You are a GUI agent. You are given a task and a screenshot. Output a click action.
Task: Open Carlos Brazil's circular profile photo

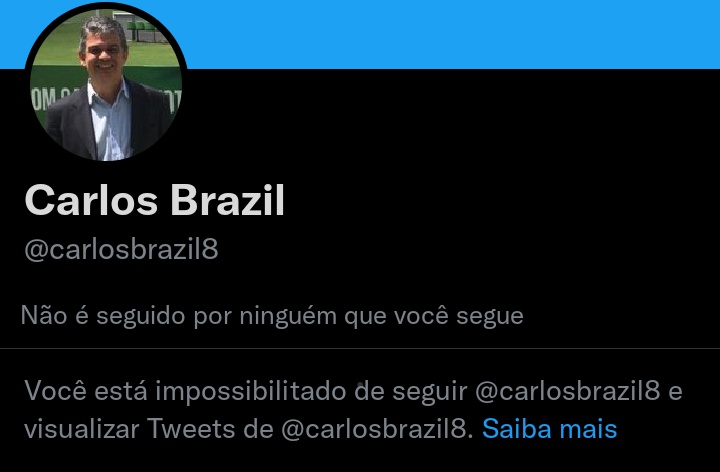click(106, 84)
